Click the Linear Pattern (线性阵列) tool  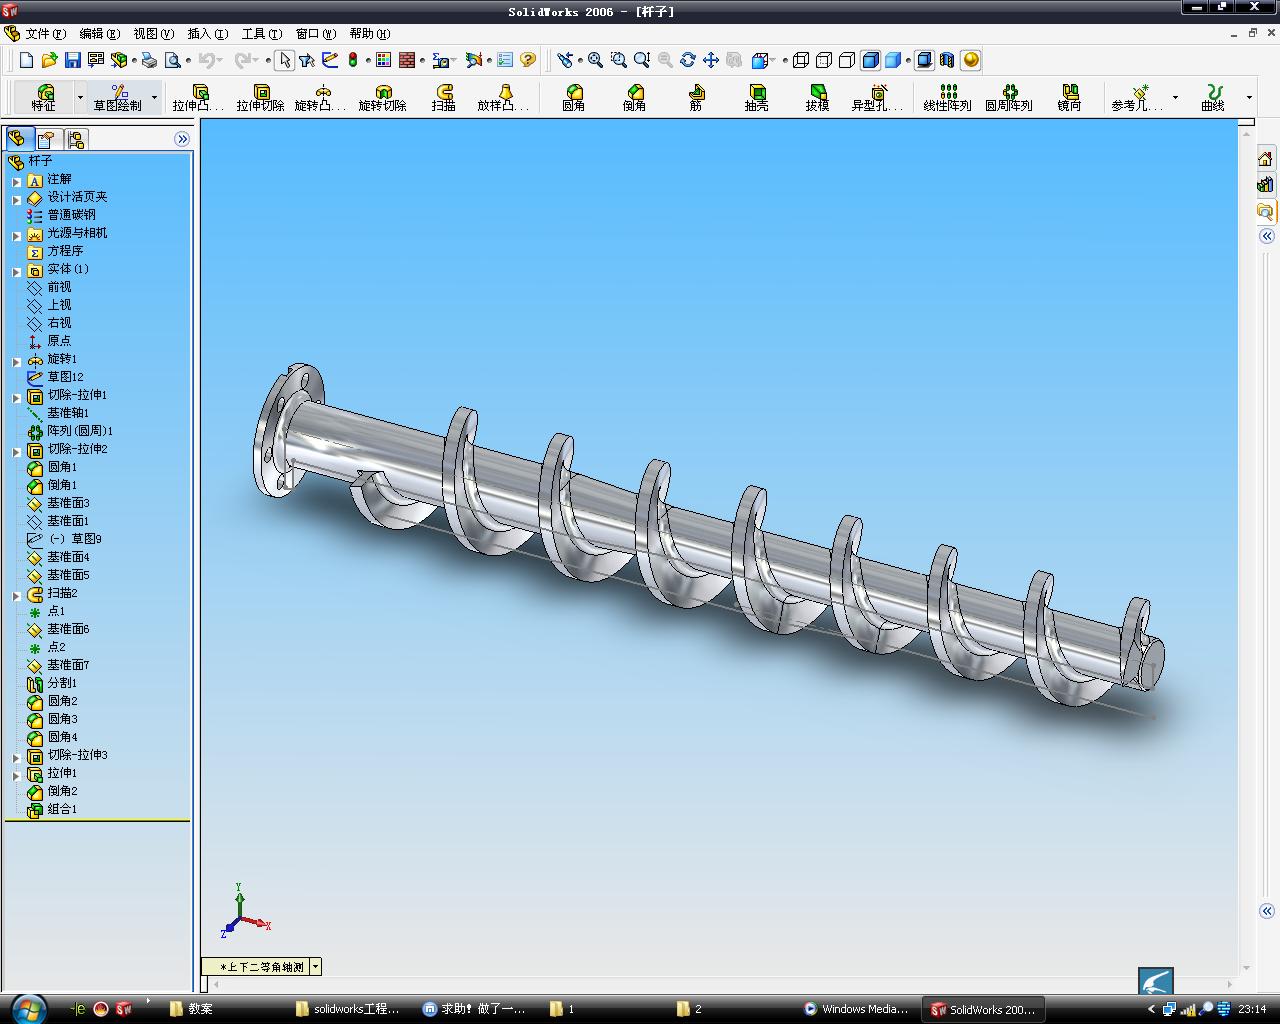tap(947, 97)
